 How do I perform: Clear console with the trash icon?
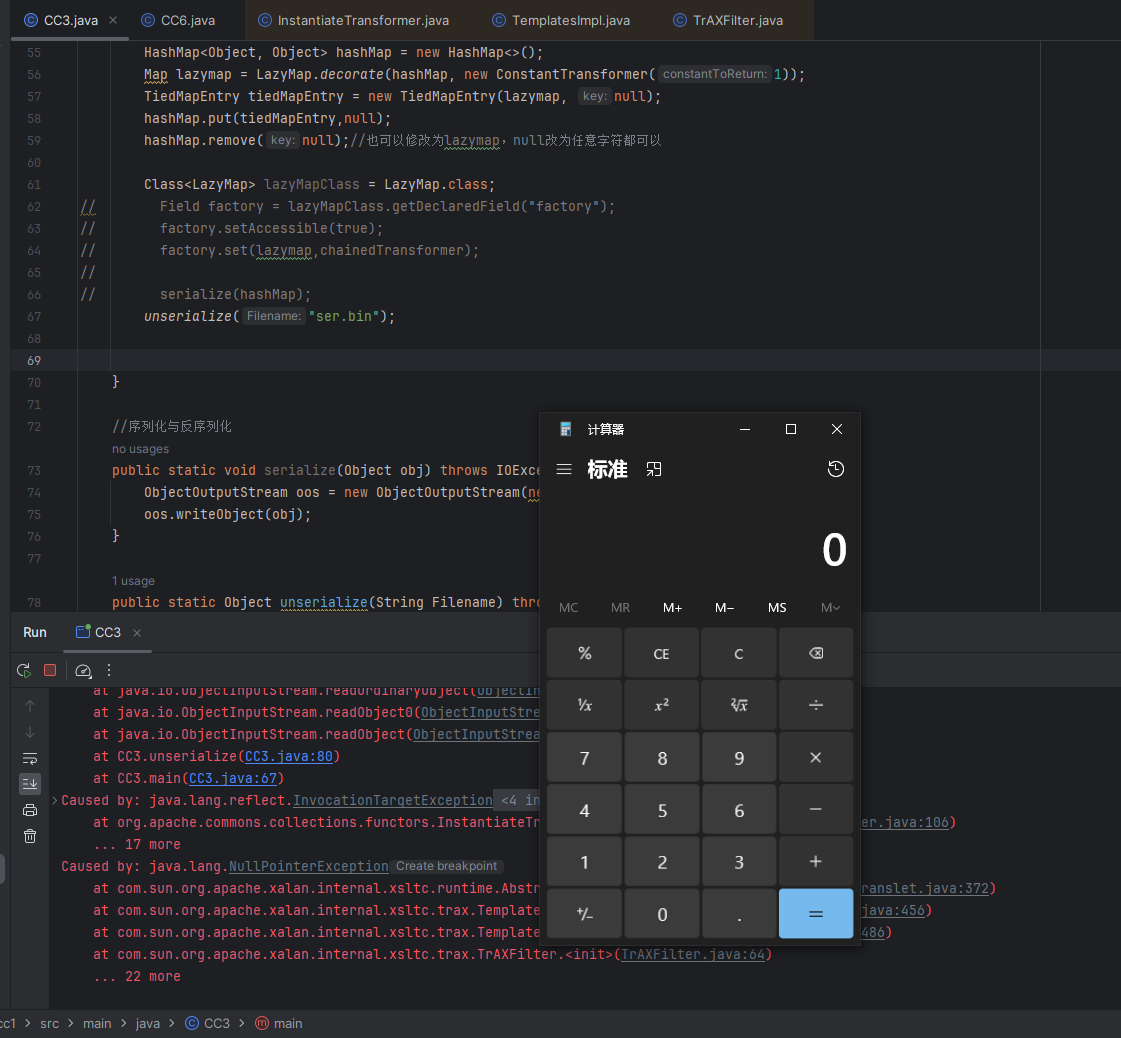point(30,836)
